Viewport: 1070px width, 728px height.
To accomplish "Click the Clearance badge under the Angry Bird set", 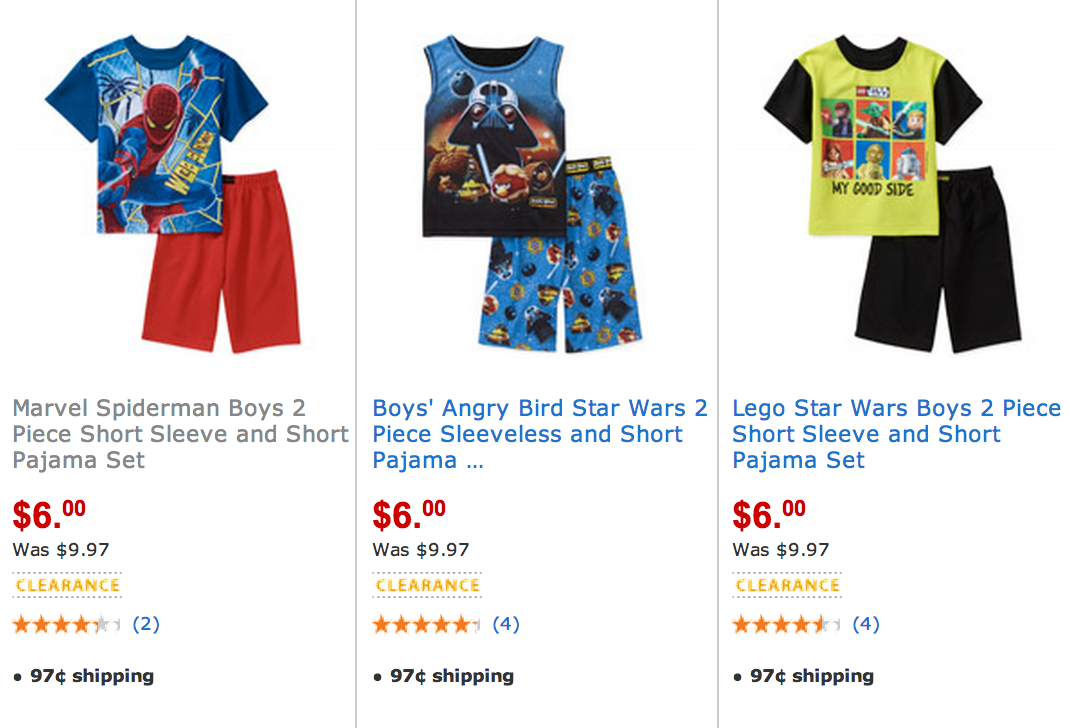I will (427, 585).
